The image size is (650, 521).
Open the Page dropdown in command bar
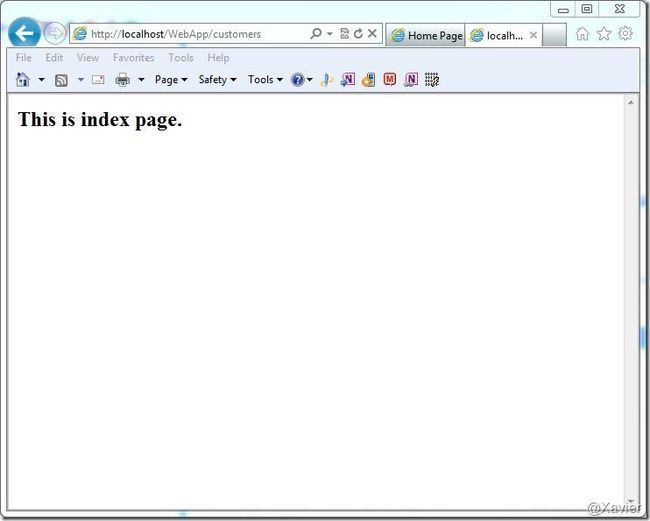[171, 79]
